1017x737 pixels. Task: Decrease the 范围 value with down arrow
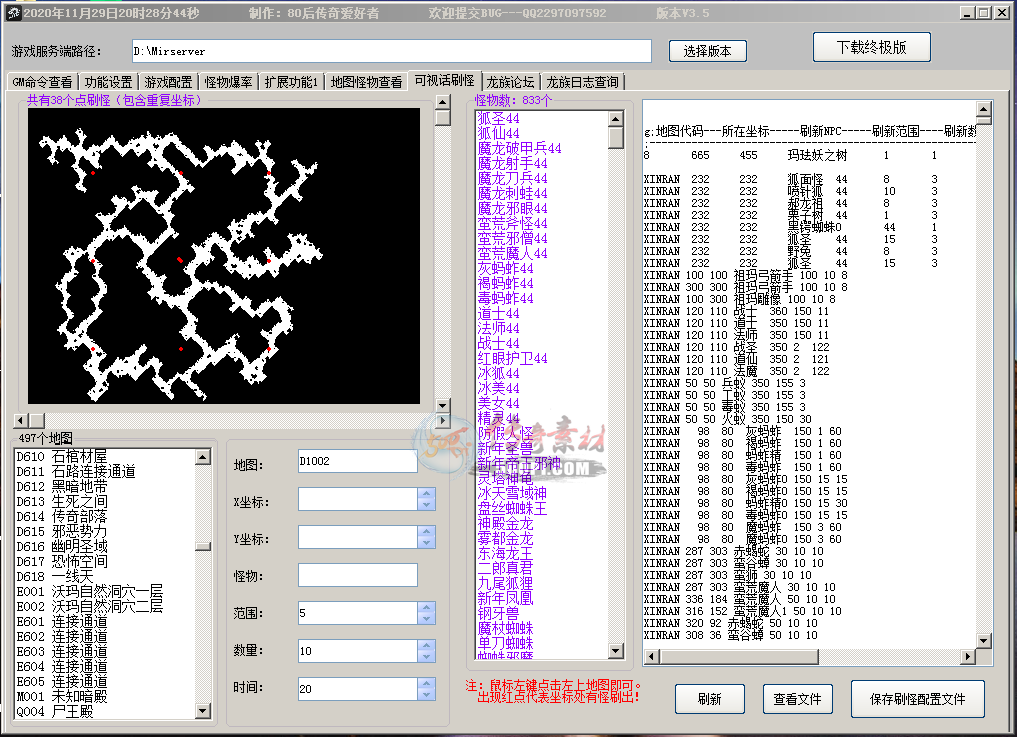pos(426,619)
